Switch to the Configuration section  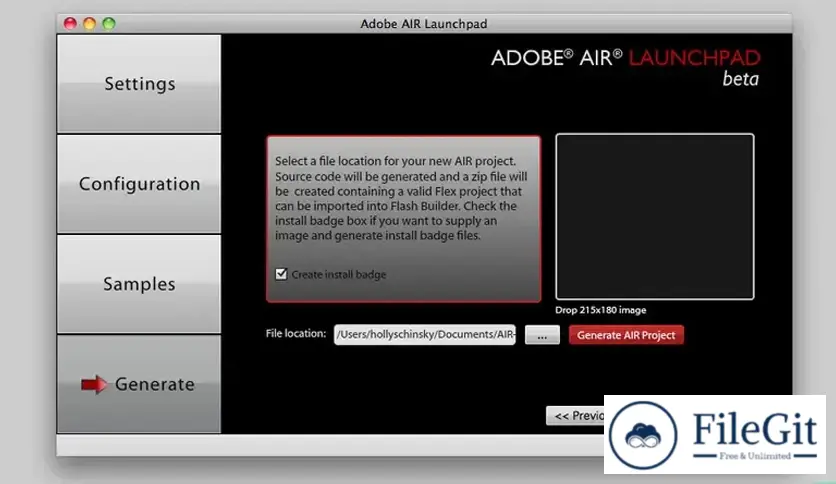139,184
